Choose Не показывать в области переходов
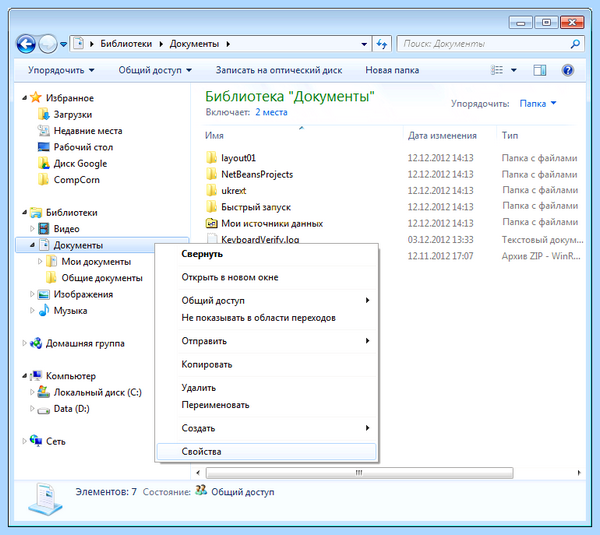The width and height of the screenshot is (600, 535). click(x=266, y=318)
